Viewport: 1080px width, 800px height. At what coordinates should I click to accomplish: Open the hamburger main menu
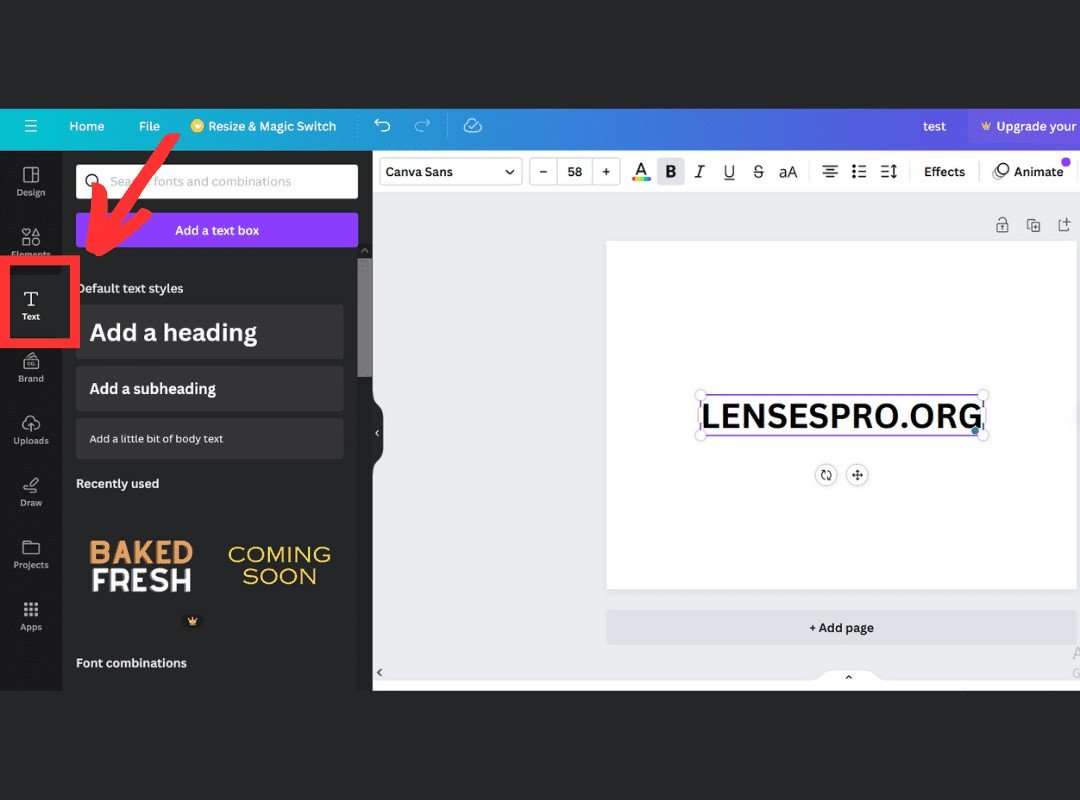click(30, 126)
